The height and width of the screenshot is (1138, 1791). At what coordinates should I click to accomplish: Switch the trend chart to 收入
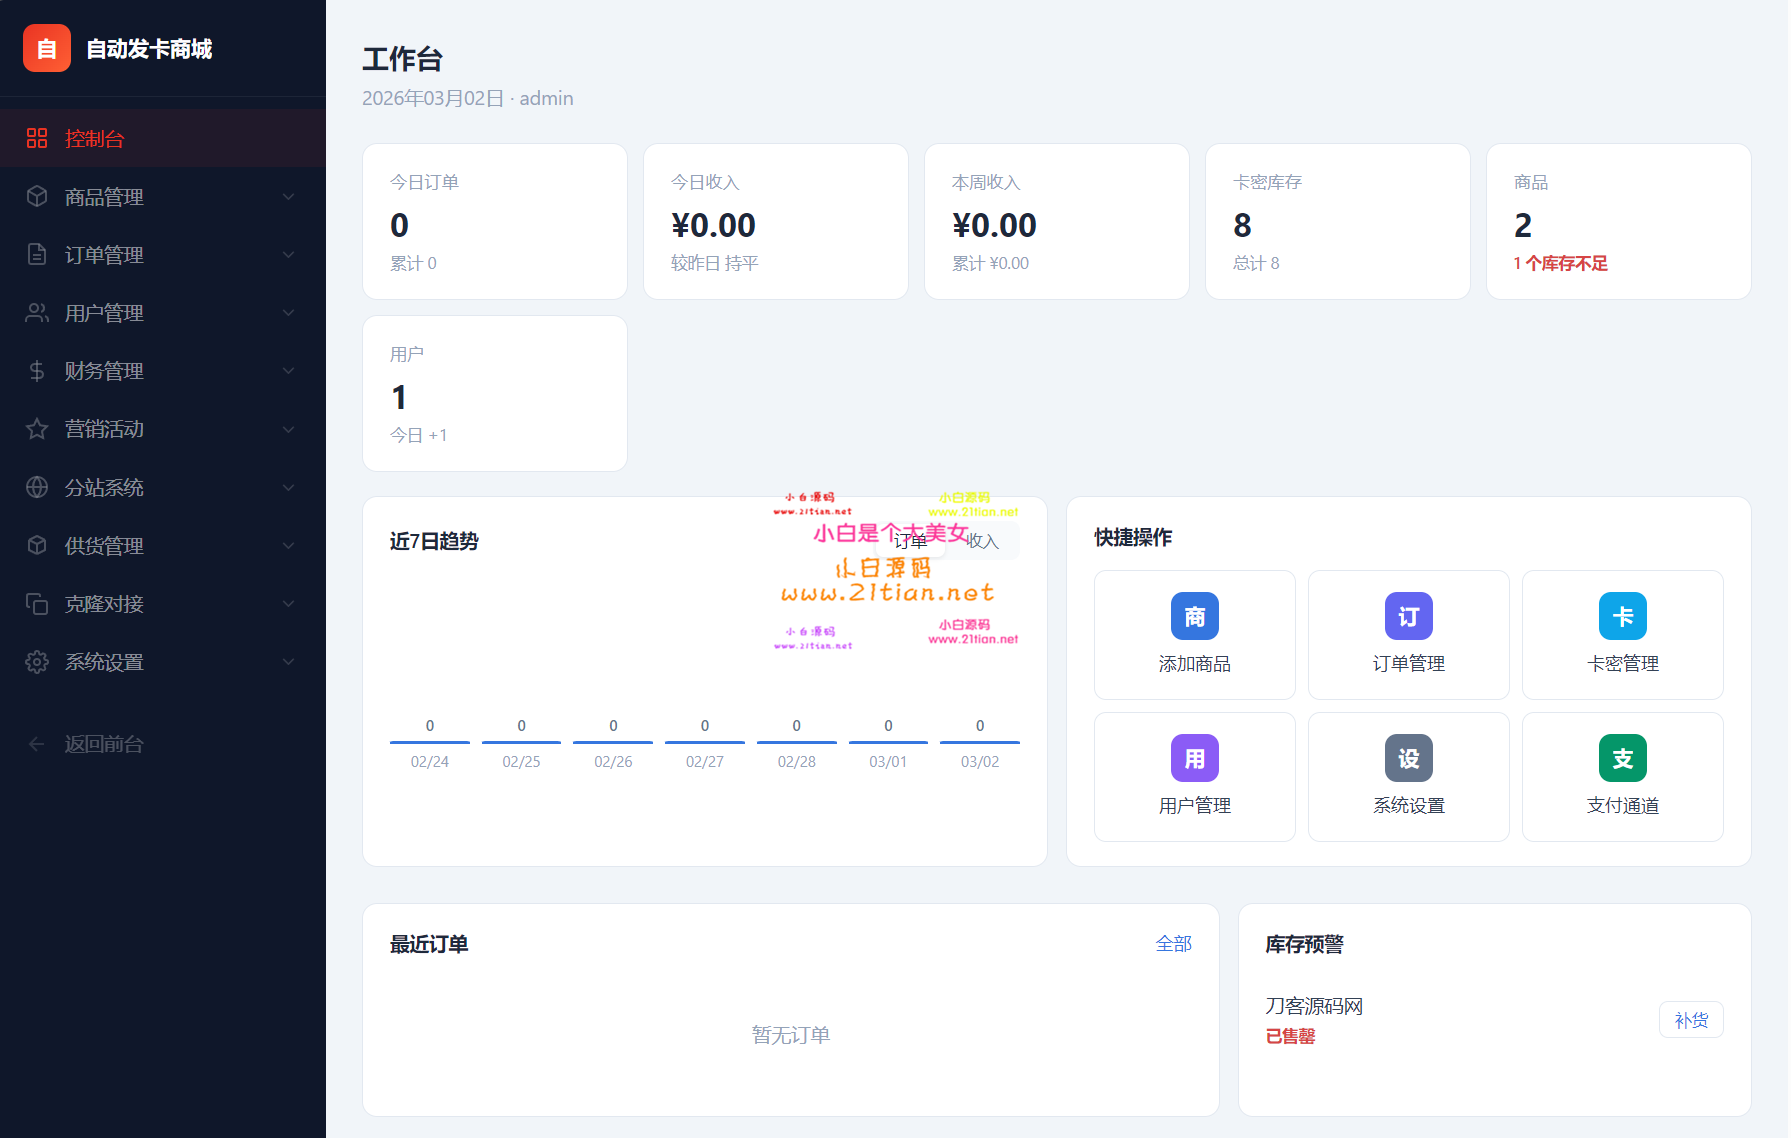pos(982,541)
